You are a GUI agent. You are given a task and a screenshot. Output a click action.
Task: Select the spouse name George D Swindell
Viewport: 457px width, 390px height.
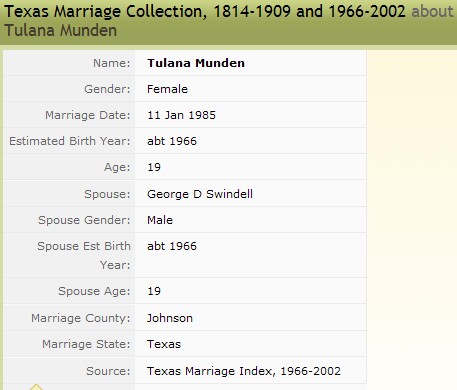(200, 194)
